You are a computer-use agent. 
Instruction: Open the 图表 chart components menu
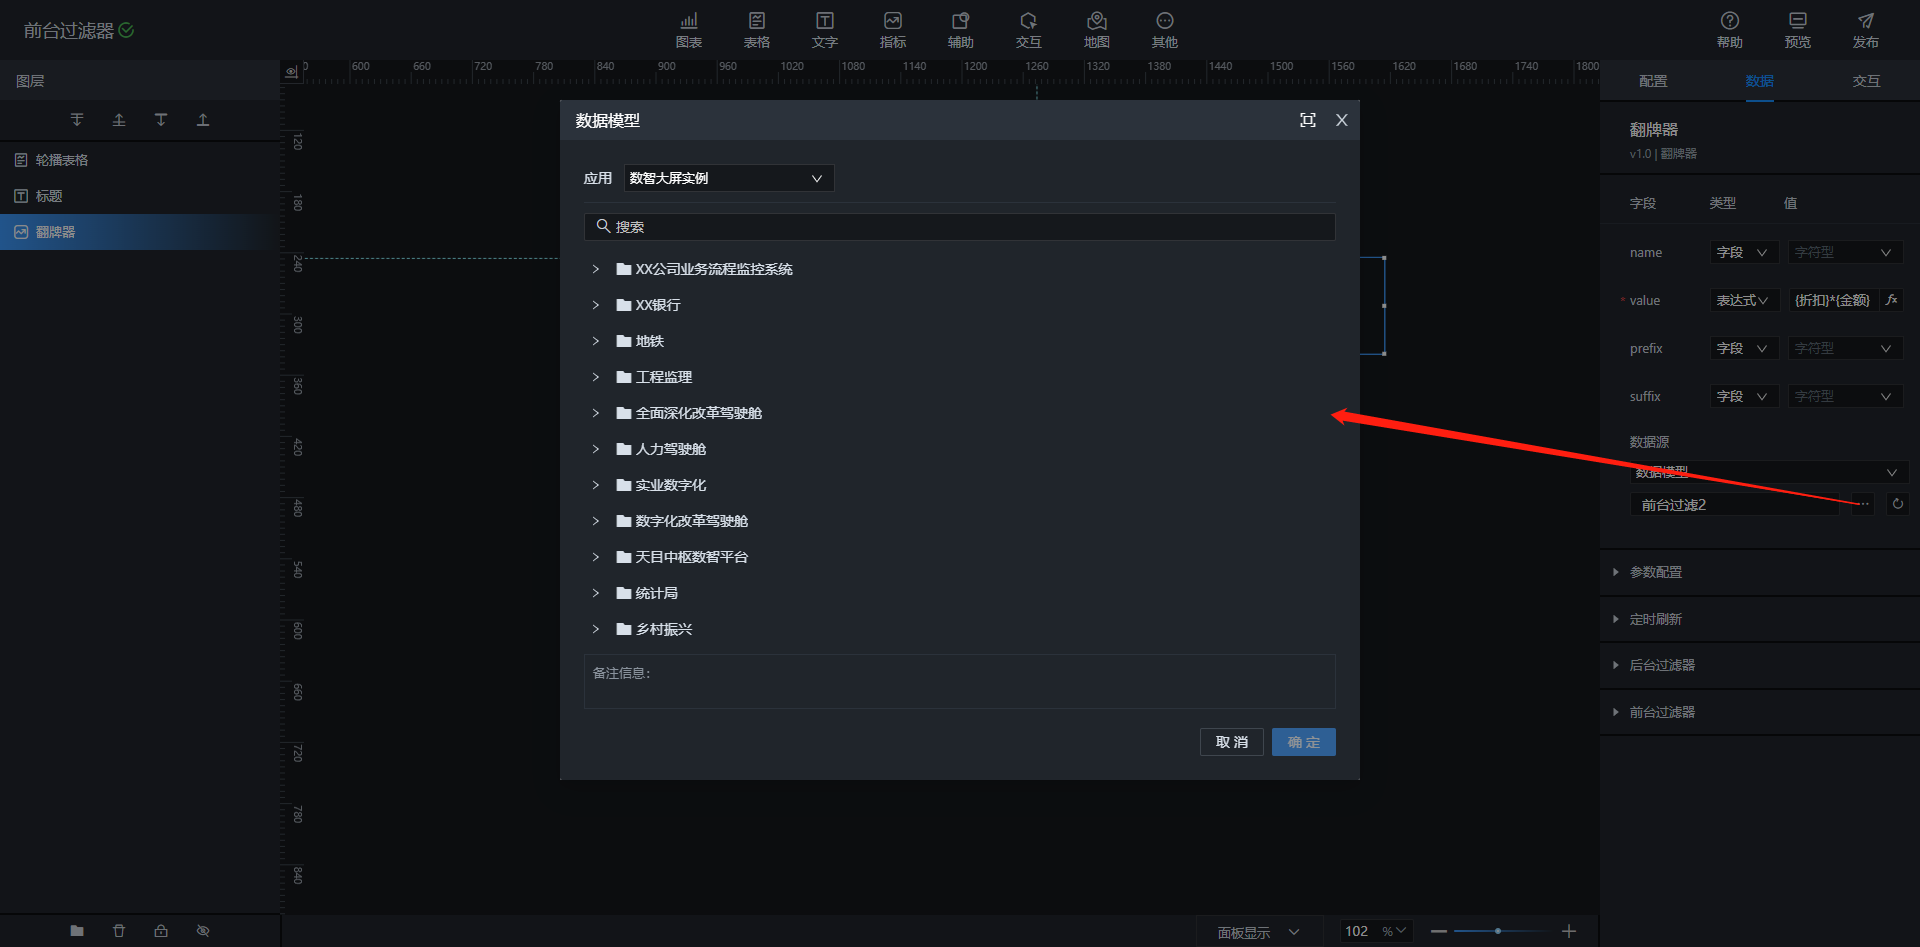click(688, 29)
